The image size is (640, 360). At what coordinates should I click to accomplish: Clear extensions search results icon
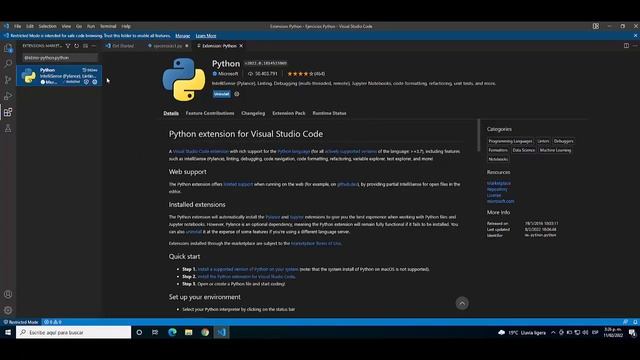[x=85, y=46]
